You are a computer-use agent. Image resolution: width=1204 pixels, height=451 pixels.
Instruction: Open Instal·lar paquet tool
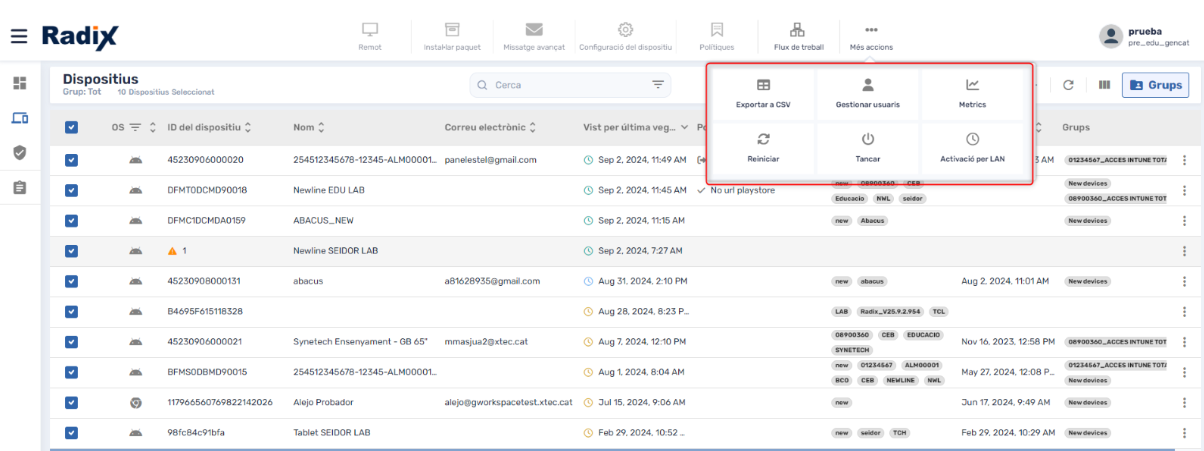pyautogui.click(x=452, y=30)
